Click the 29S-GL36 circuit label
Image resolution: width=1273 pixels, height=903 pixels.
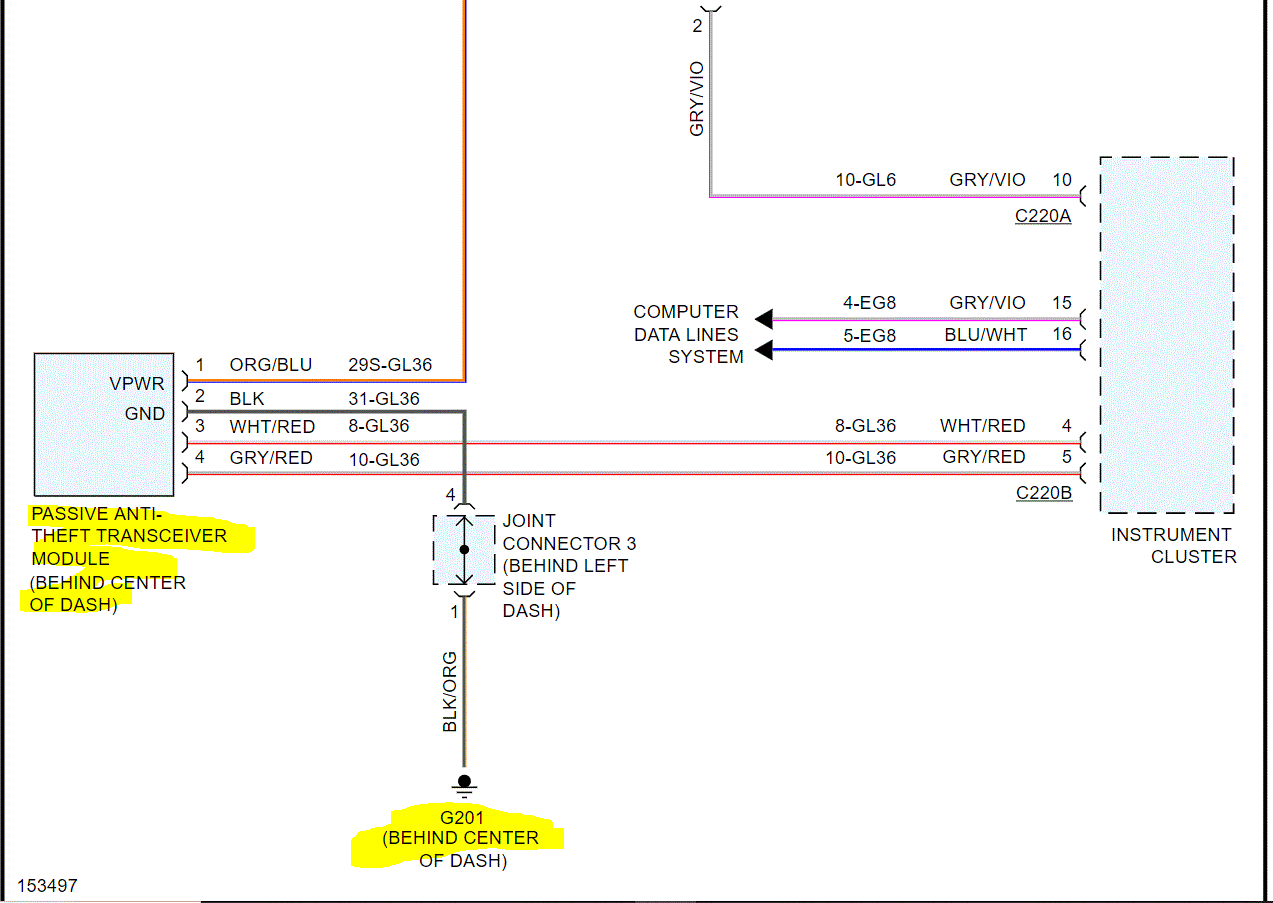pyautogui.click(x=390, y=365)
